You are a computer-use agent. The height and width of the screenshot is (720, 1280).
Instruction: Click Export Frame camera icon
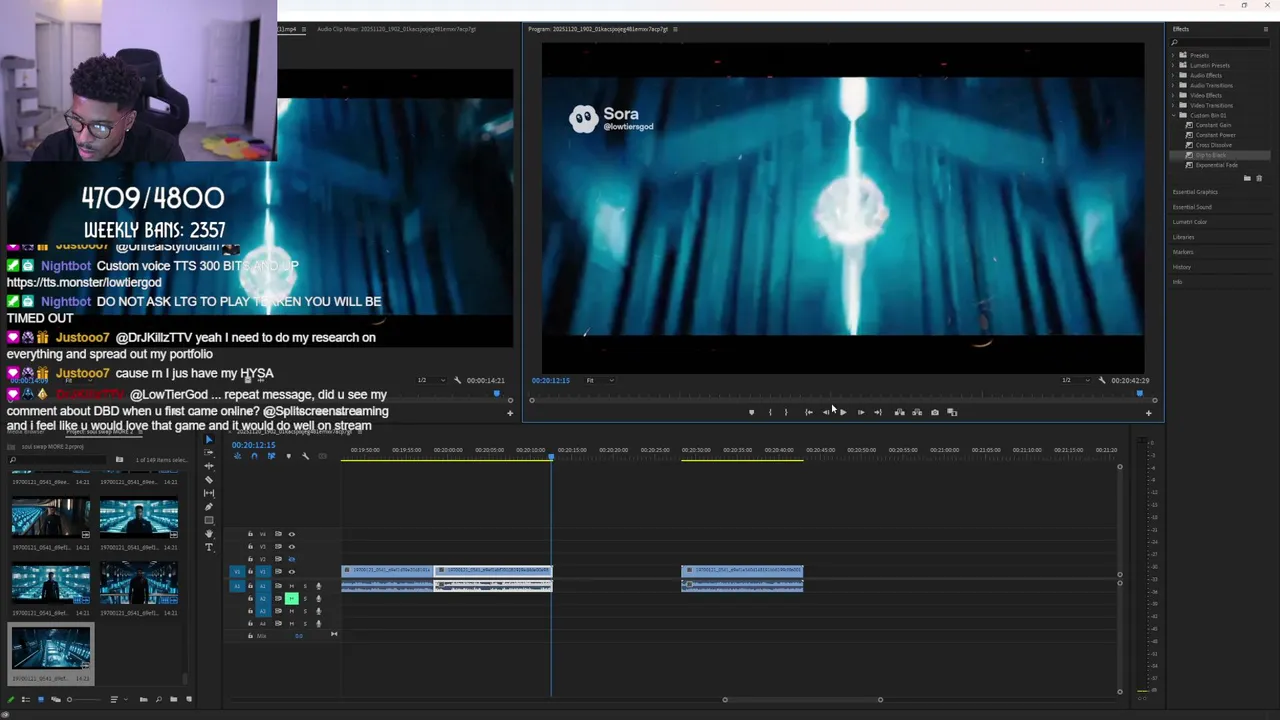[935, 412]
